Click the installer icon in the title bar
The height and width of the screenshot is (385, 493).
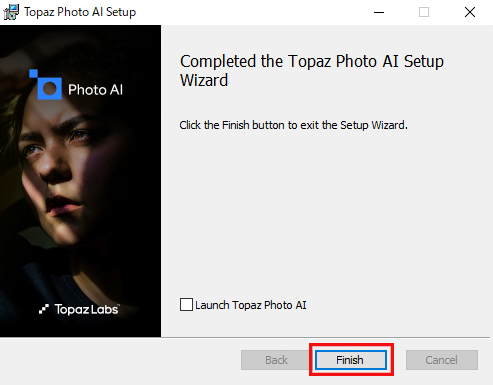point(11,12)
